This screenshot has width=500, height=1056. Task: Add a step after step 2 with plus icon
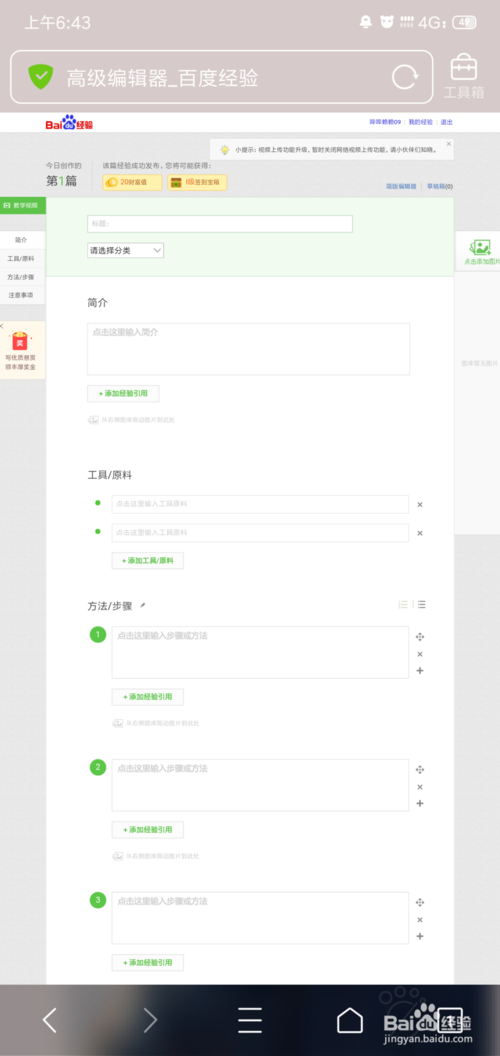click(420, 803)
